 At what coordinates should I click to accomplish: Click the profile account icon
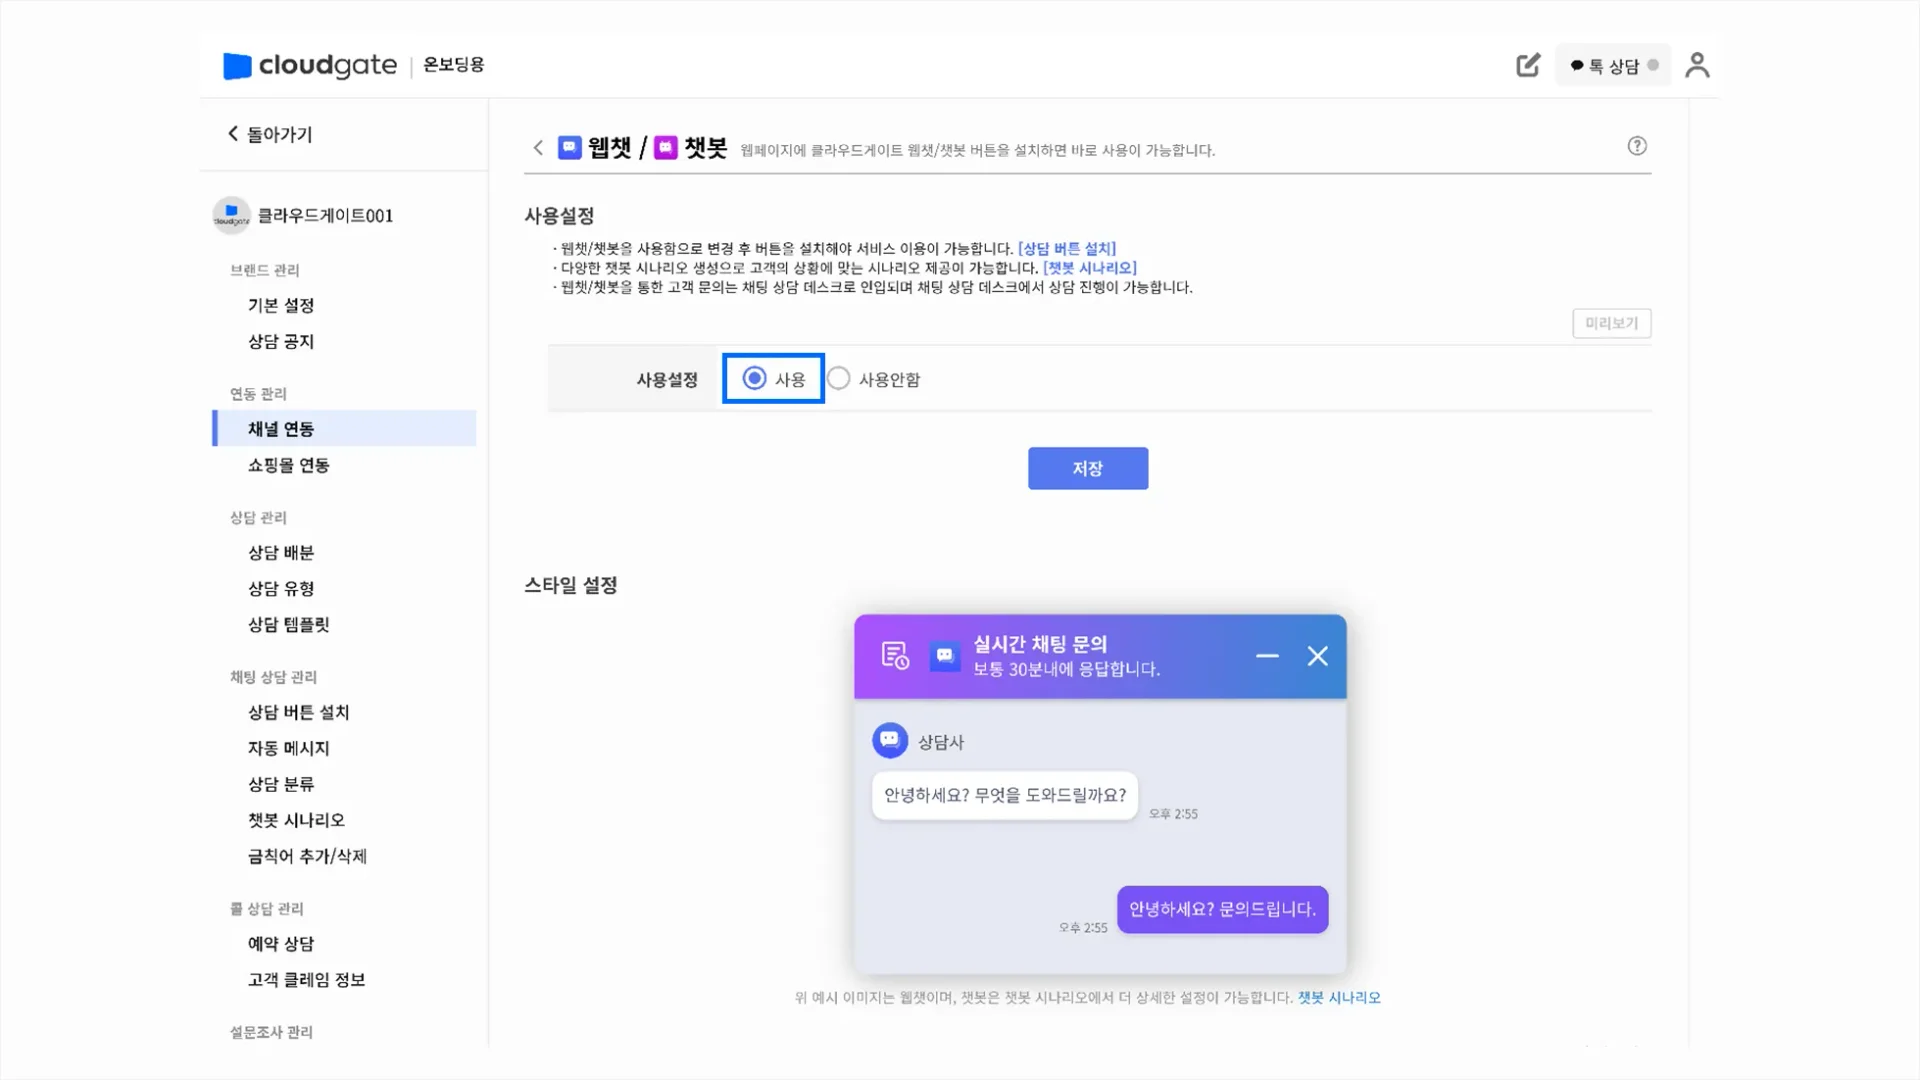(x=1697, y=64)
